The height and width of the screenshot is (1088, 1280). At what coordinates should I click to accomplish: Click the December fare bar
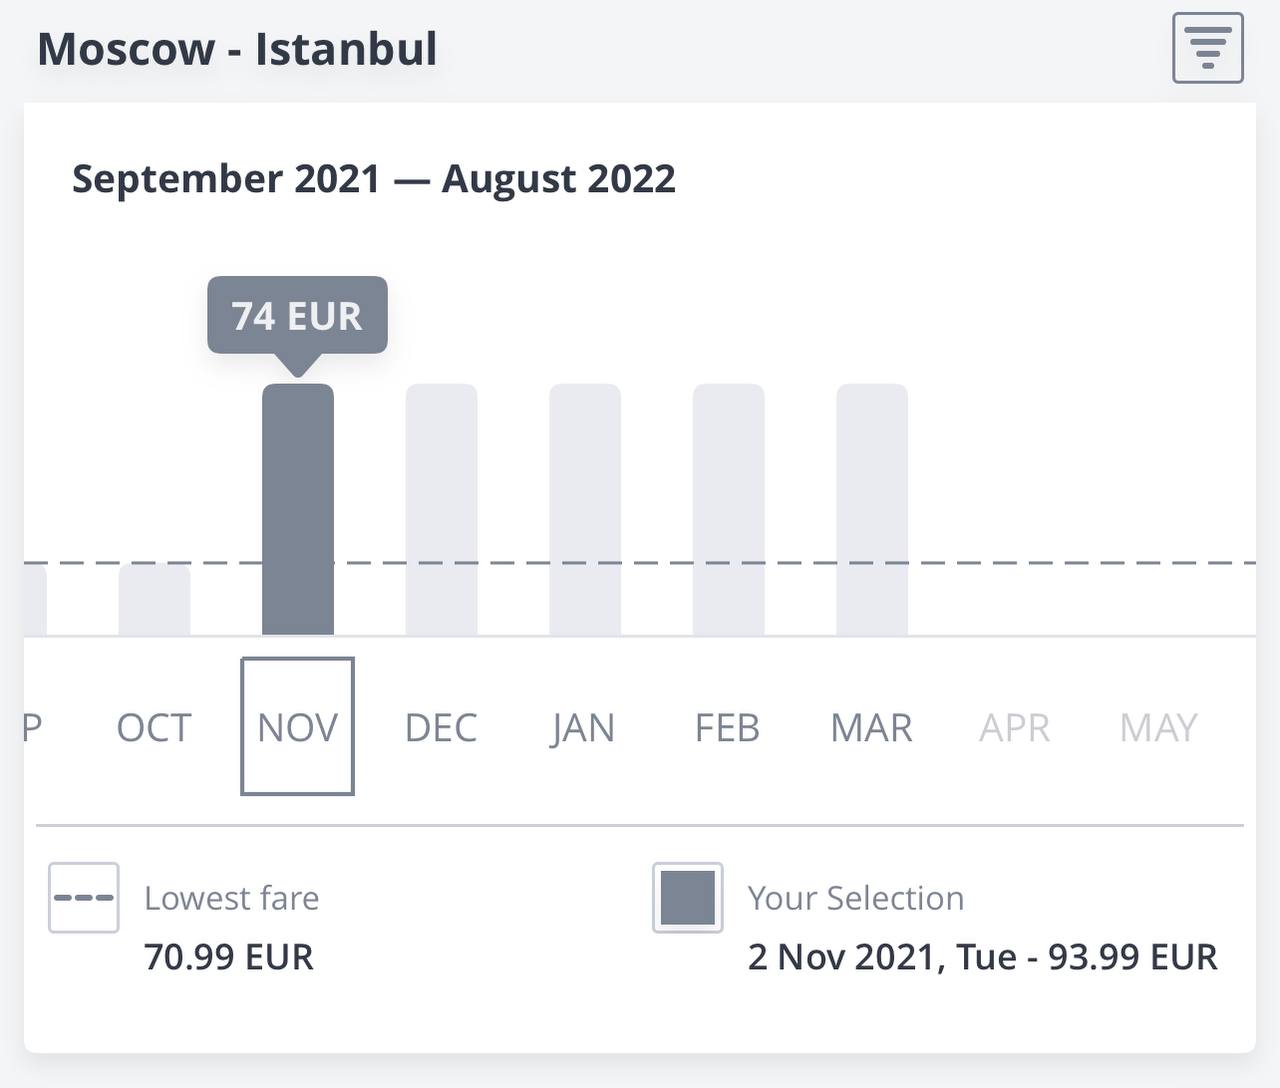[441, 509]
